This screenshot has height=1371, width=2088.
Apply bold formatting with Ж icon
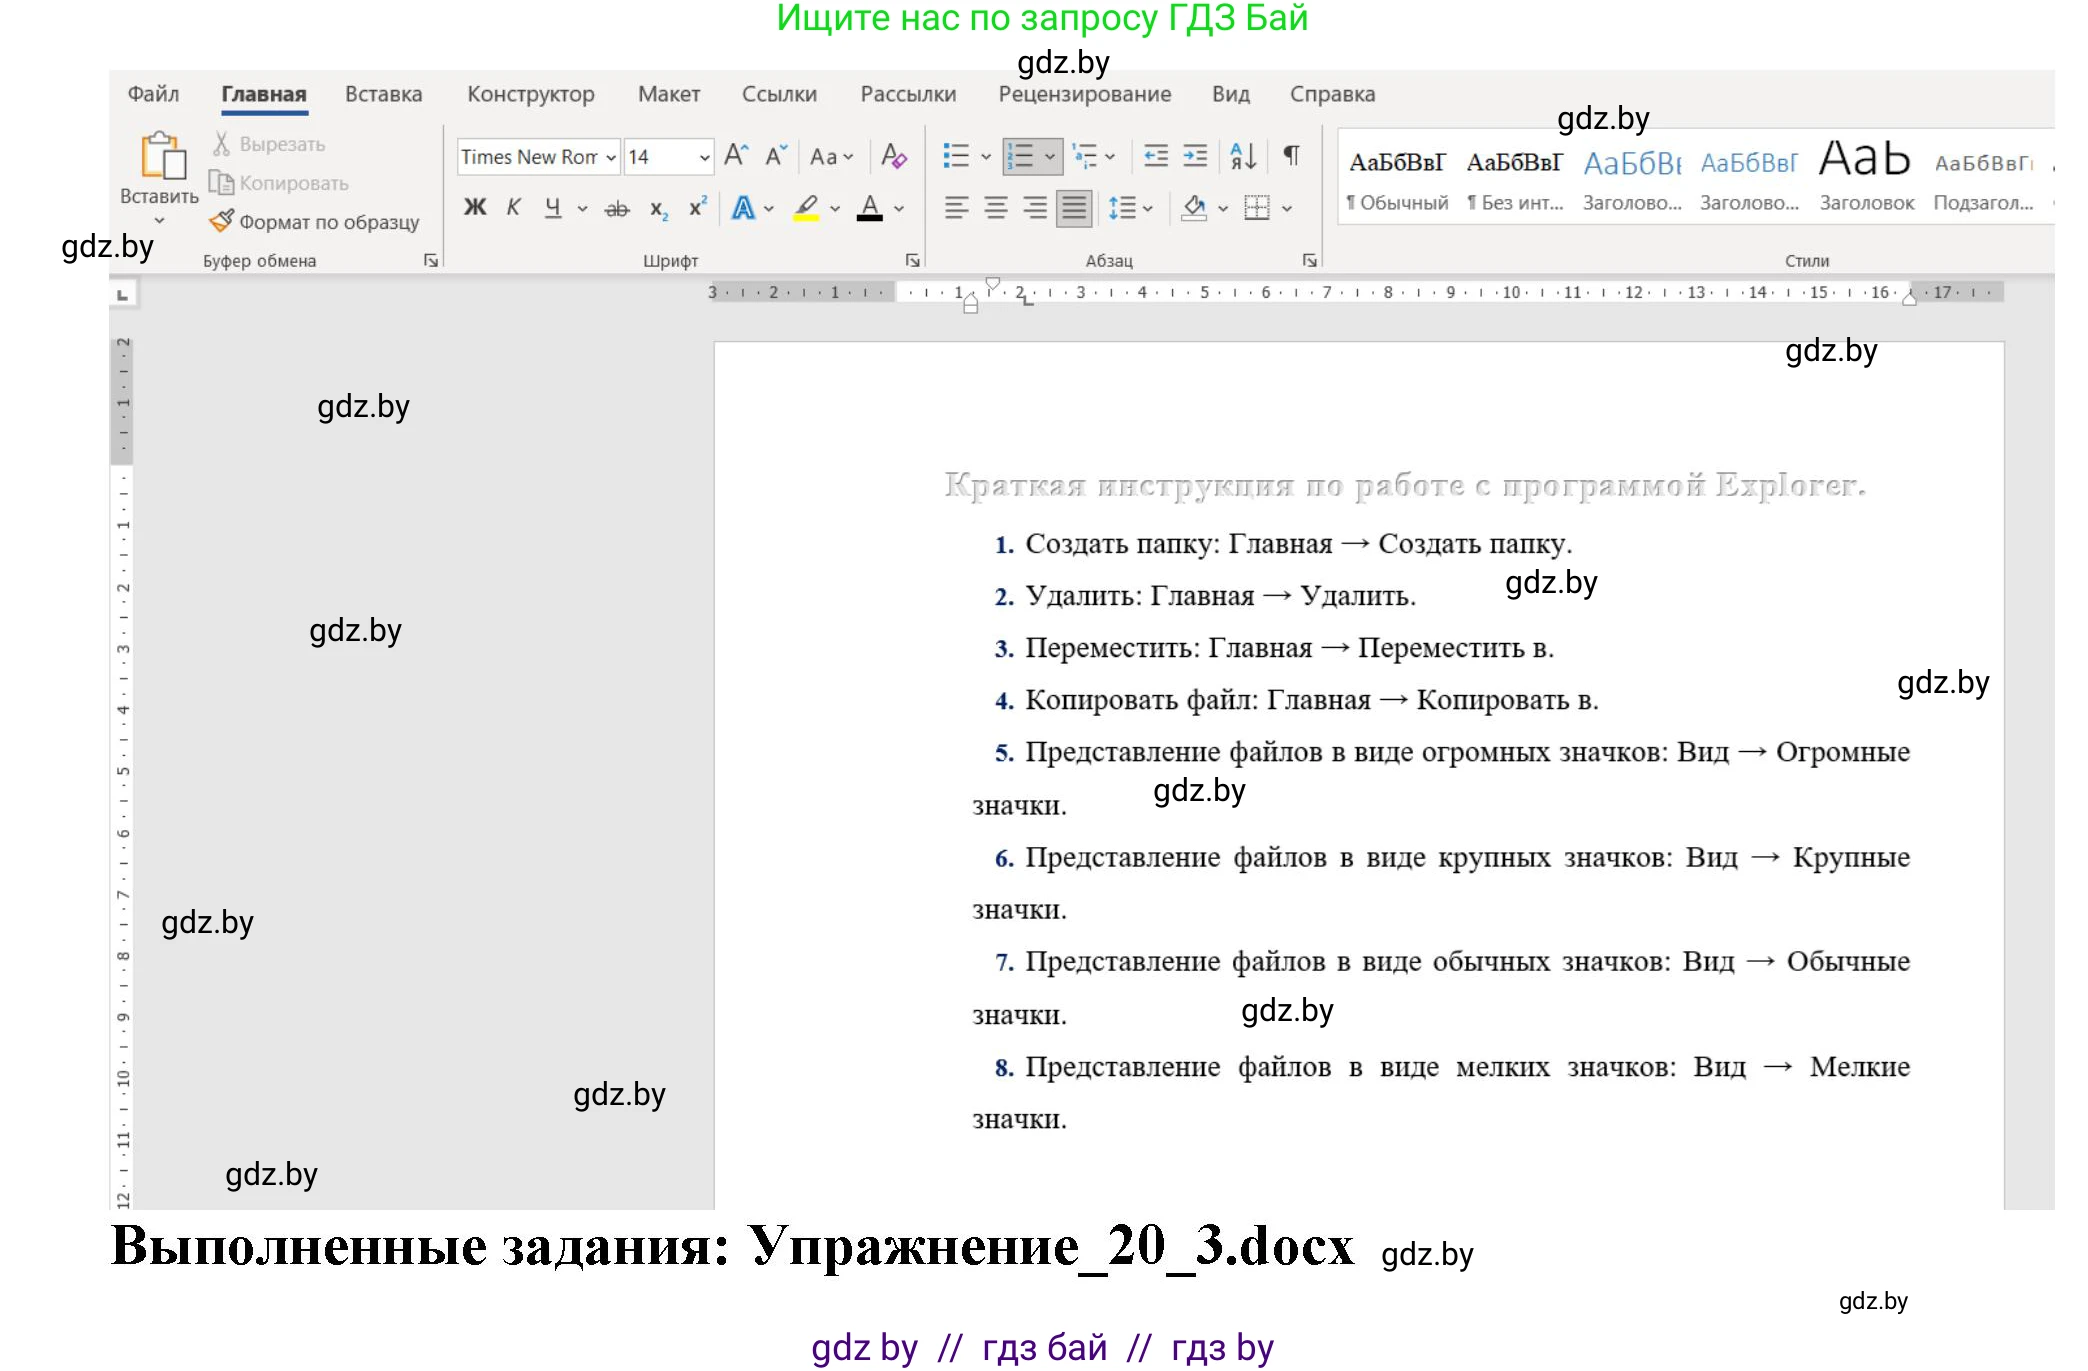coord(474,209)
